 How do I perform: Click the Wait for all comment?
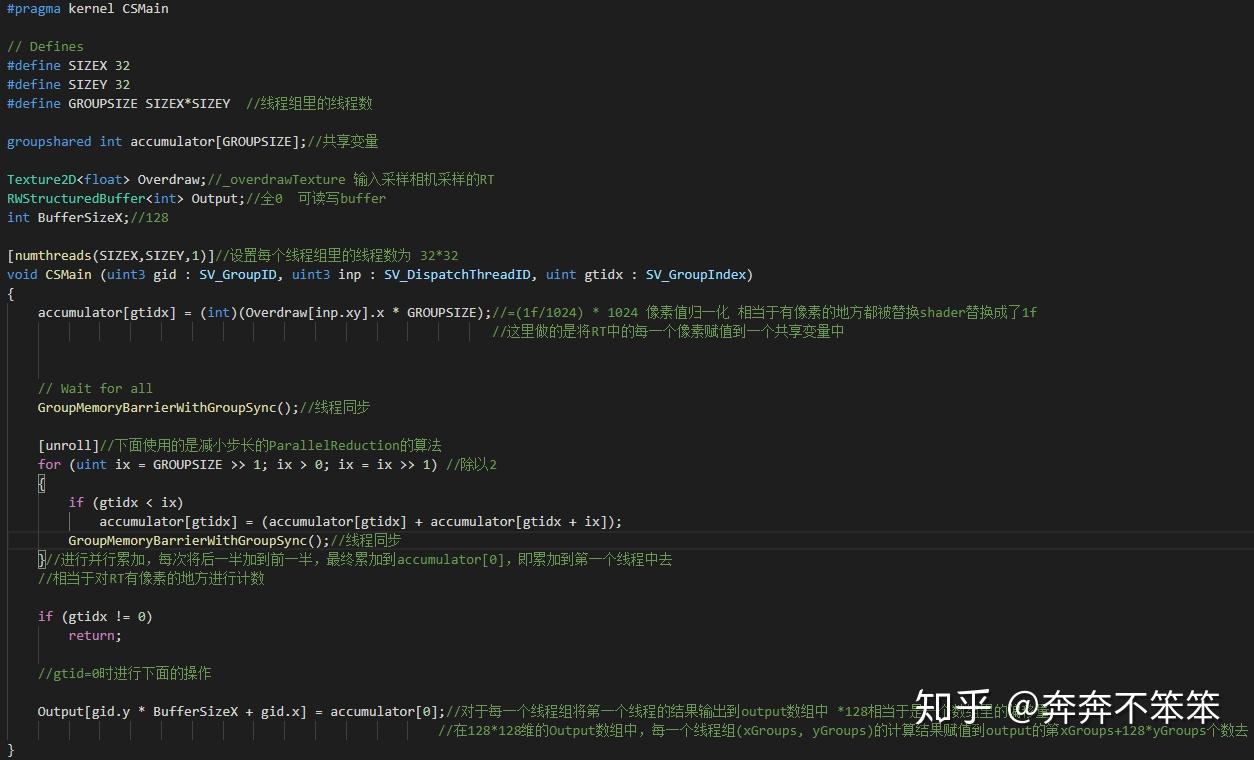click(x=95, y=388)
